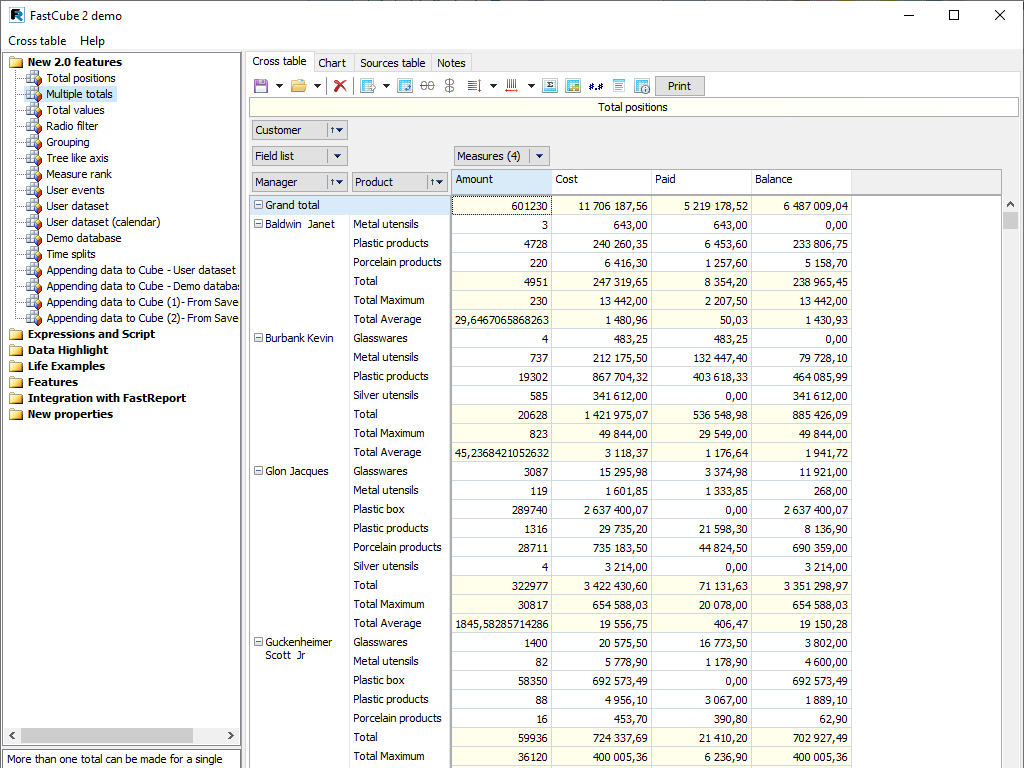Viewport: 1024px width, 768px height.
Task: Toggle sort direction on the Product field
Action: coord(430,182)
